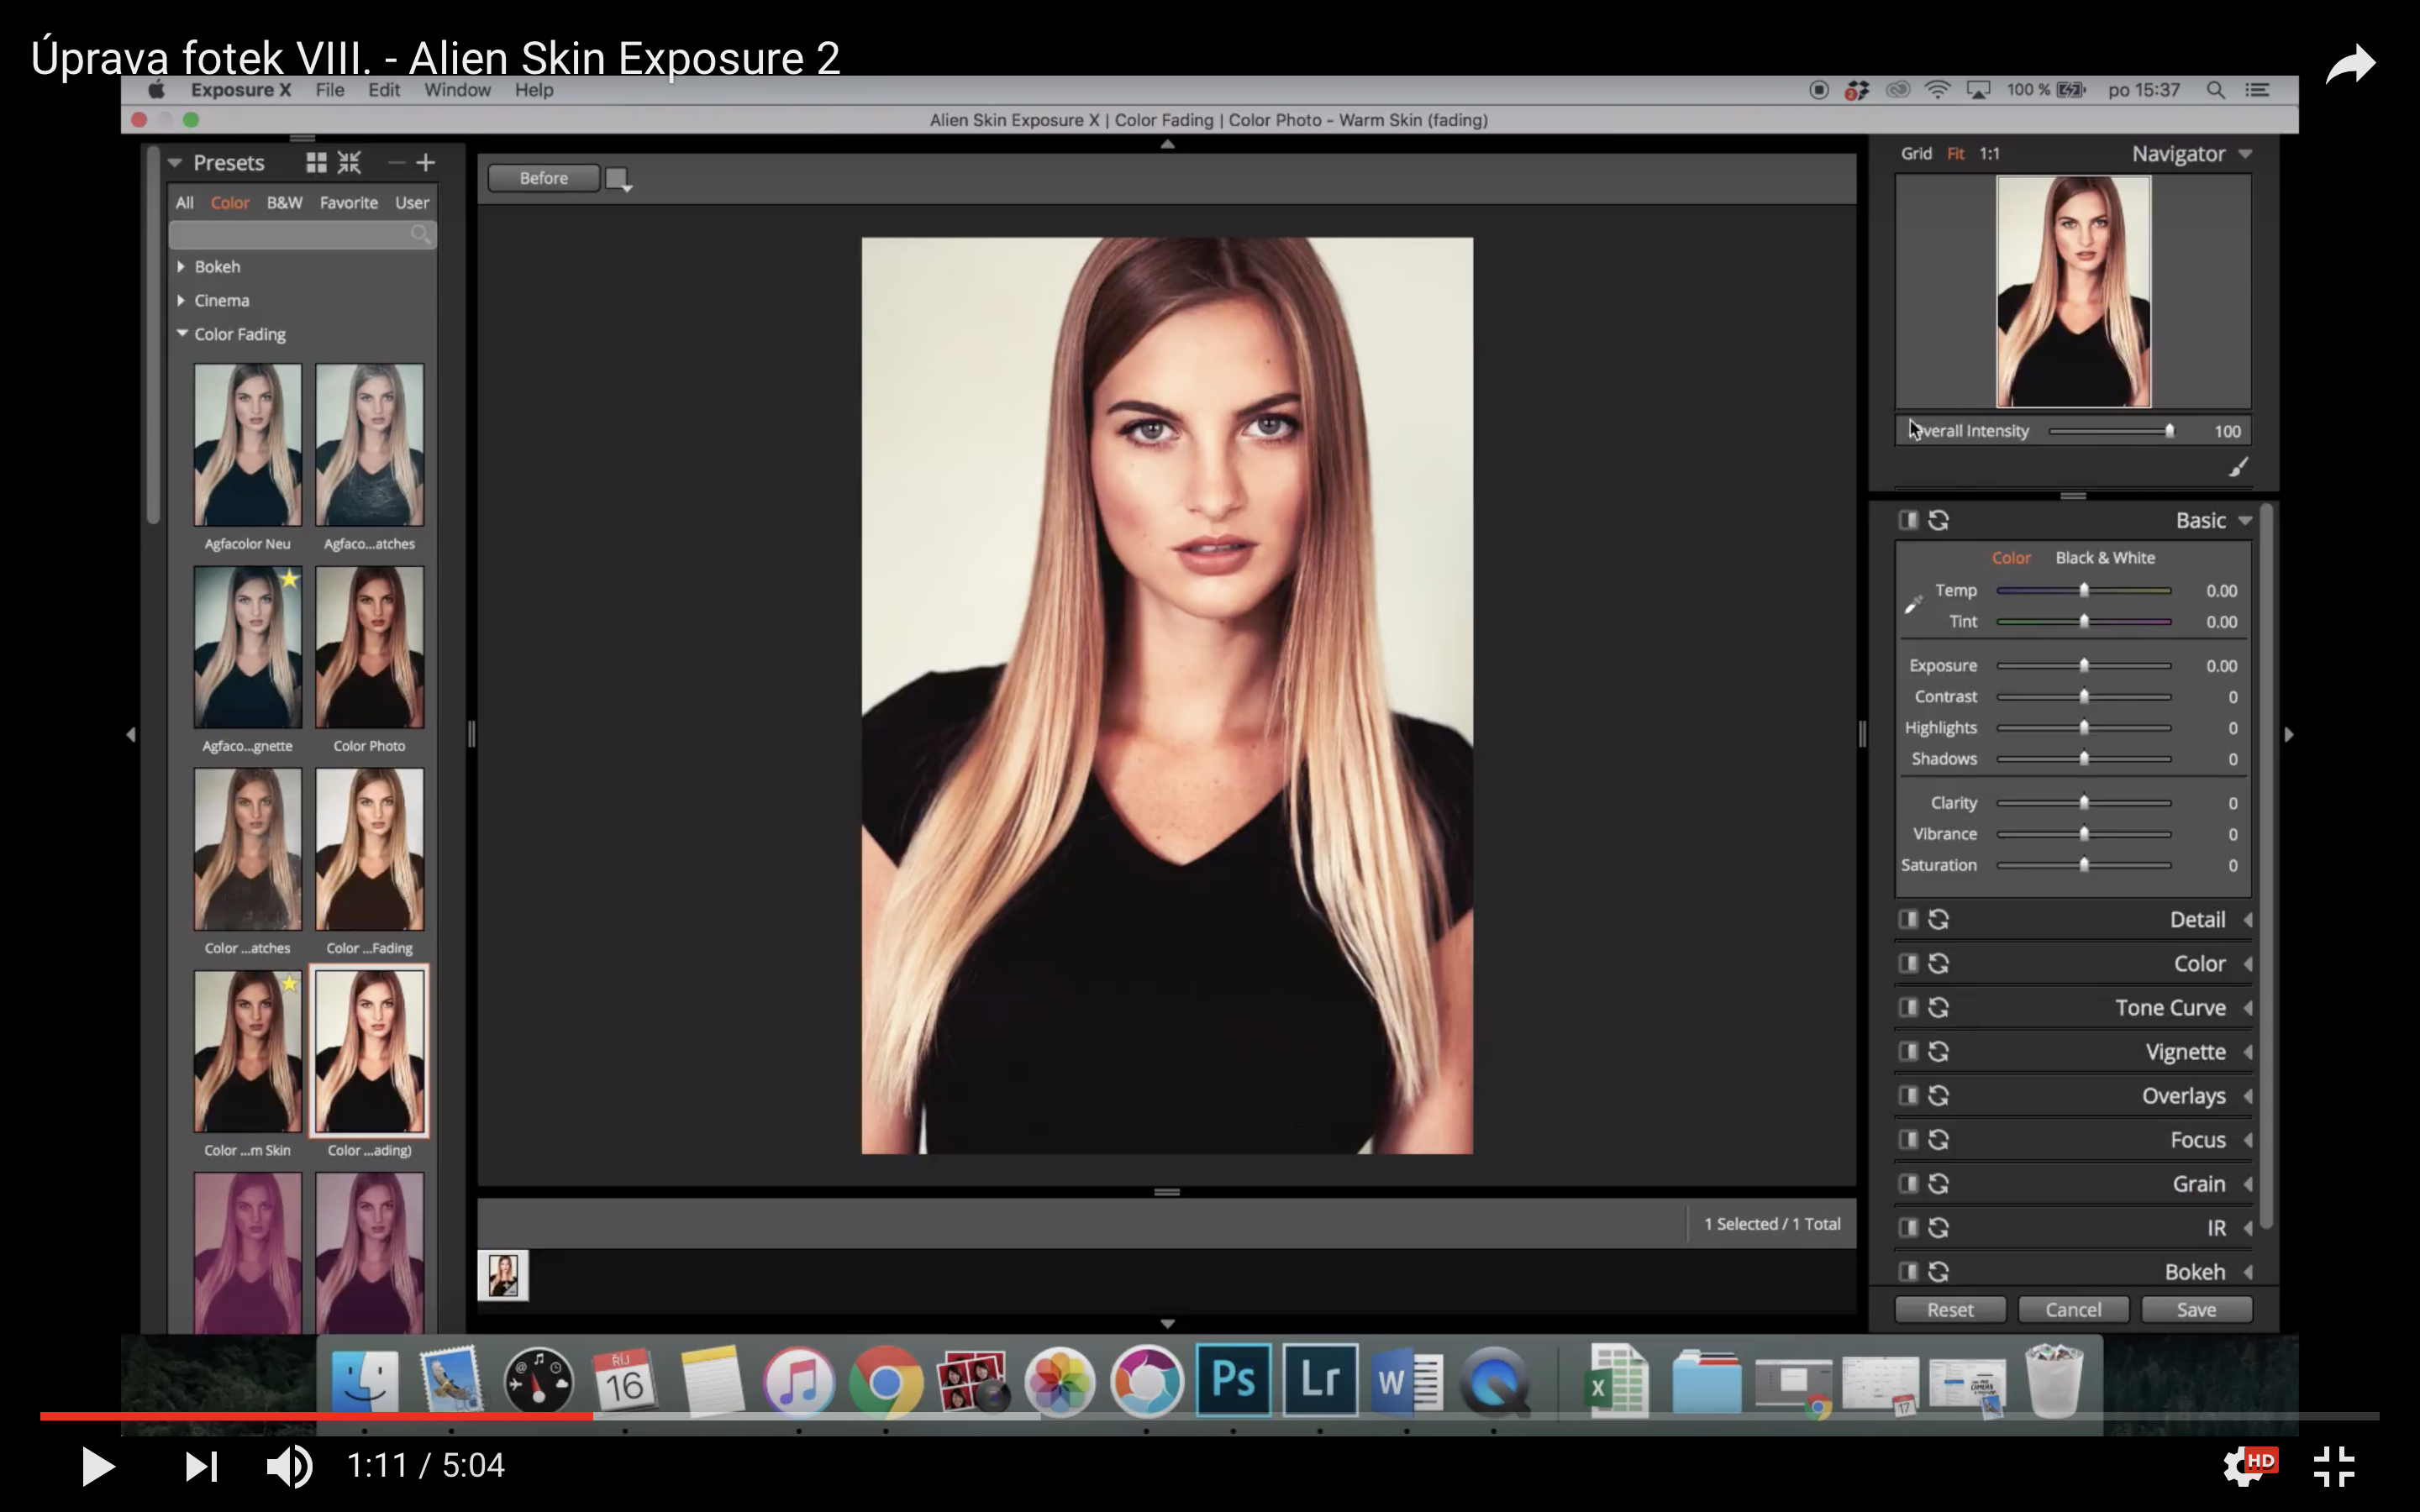This screenshot has width=2420, height=1512.
Task: Reset the Detail panel settings icon
Action: (x=1938, y=919)
